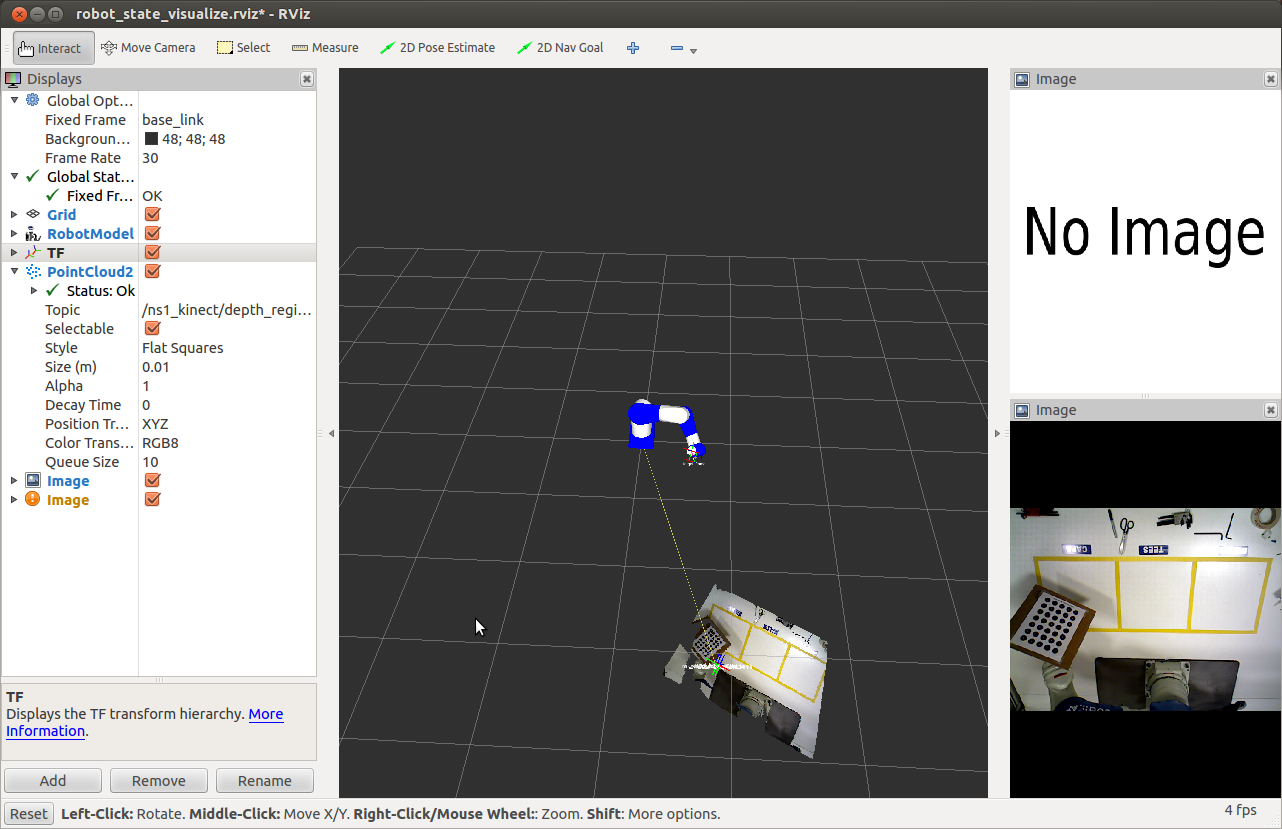This screenshot has width=1282, height=829.
Task: Click the lower Image panel title icon
Action: pos(1022,410)
